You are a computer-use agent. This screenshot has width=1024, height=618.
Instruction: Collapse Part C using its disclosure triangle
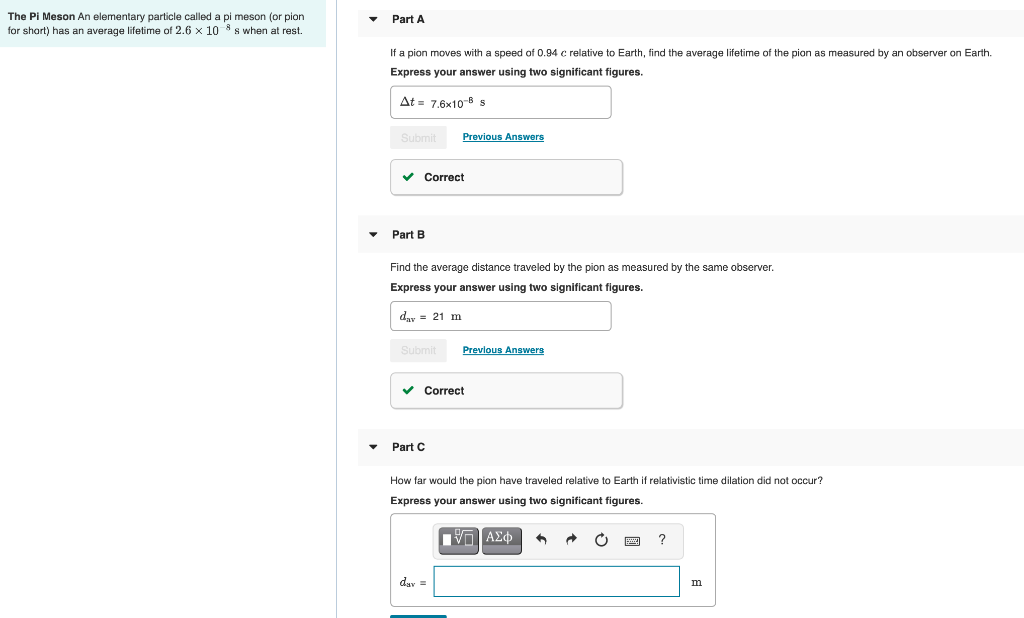pyautogui.click(x=372, y=447)
